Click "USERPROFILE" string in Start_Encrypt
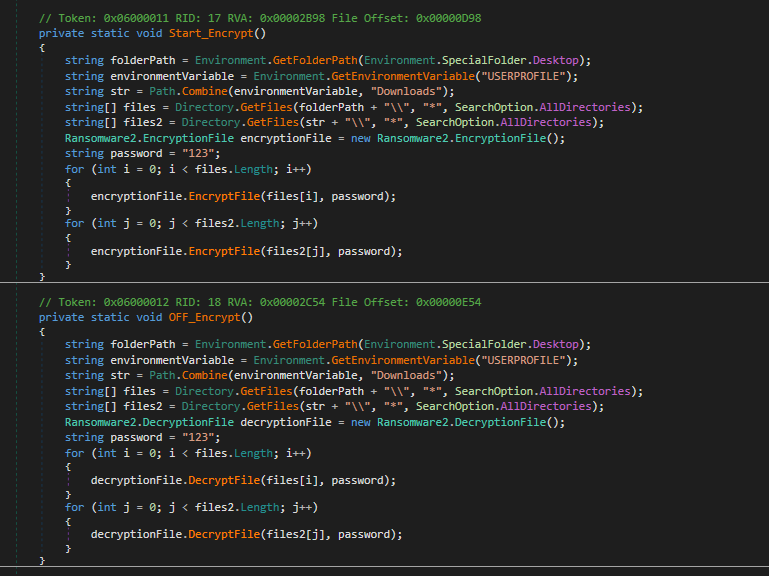This screenshot has height=576, width=769. click(523, 76)
